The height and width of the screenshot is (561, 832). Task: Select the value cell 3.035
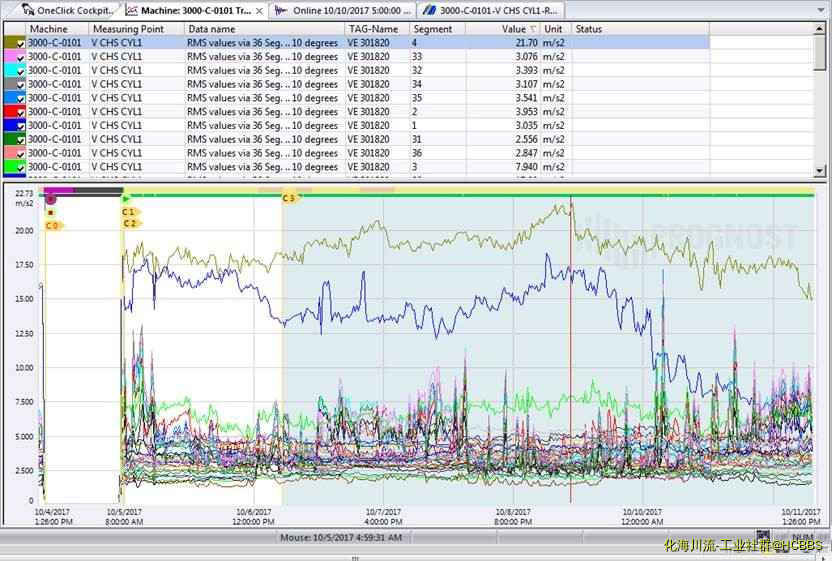502,125
